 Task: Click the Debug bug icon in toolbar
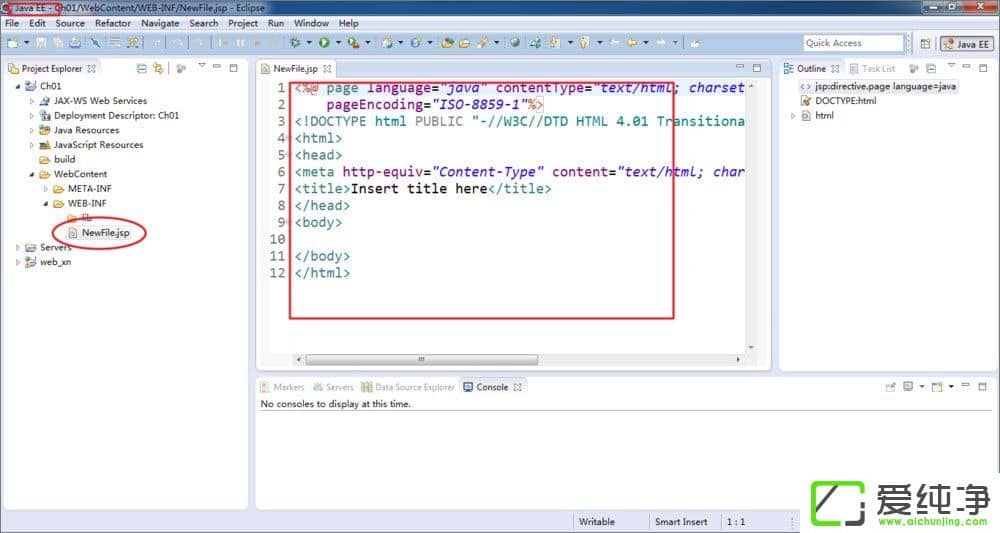[x=295, y=43]
